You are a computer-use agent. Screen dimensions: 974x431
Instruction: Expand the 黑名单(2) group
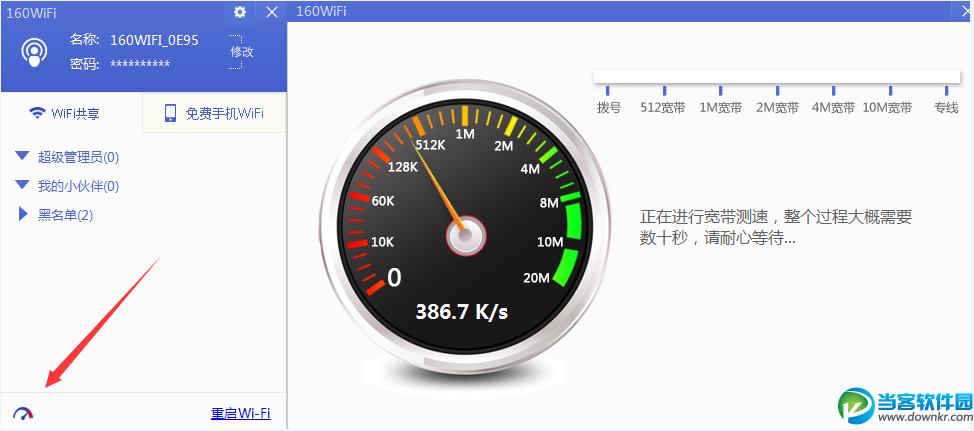pyautogui.click(x=23, y=214)
